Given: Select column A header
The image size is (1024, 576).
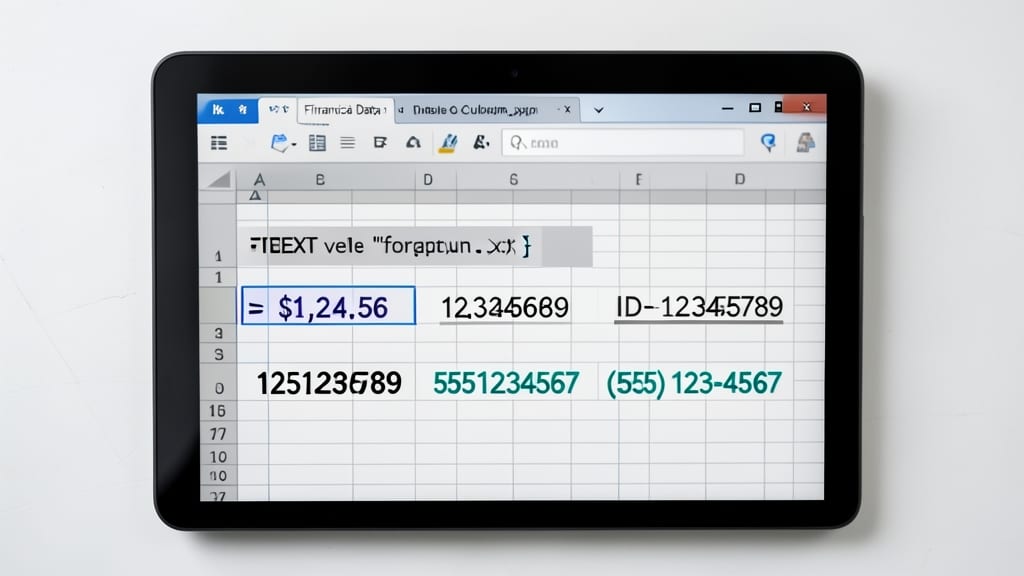Looking at the screenshot, I should (259, 179).
